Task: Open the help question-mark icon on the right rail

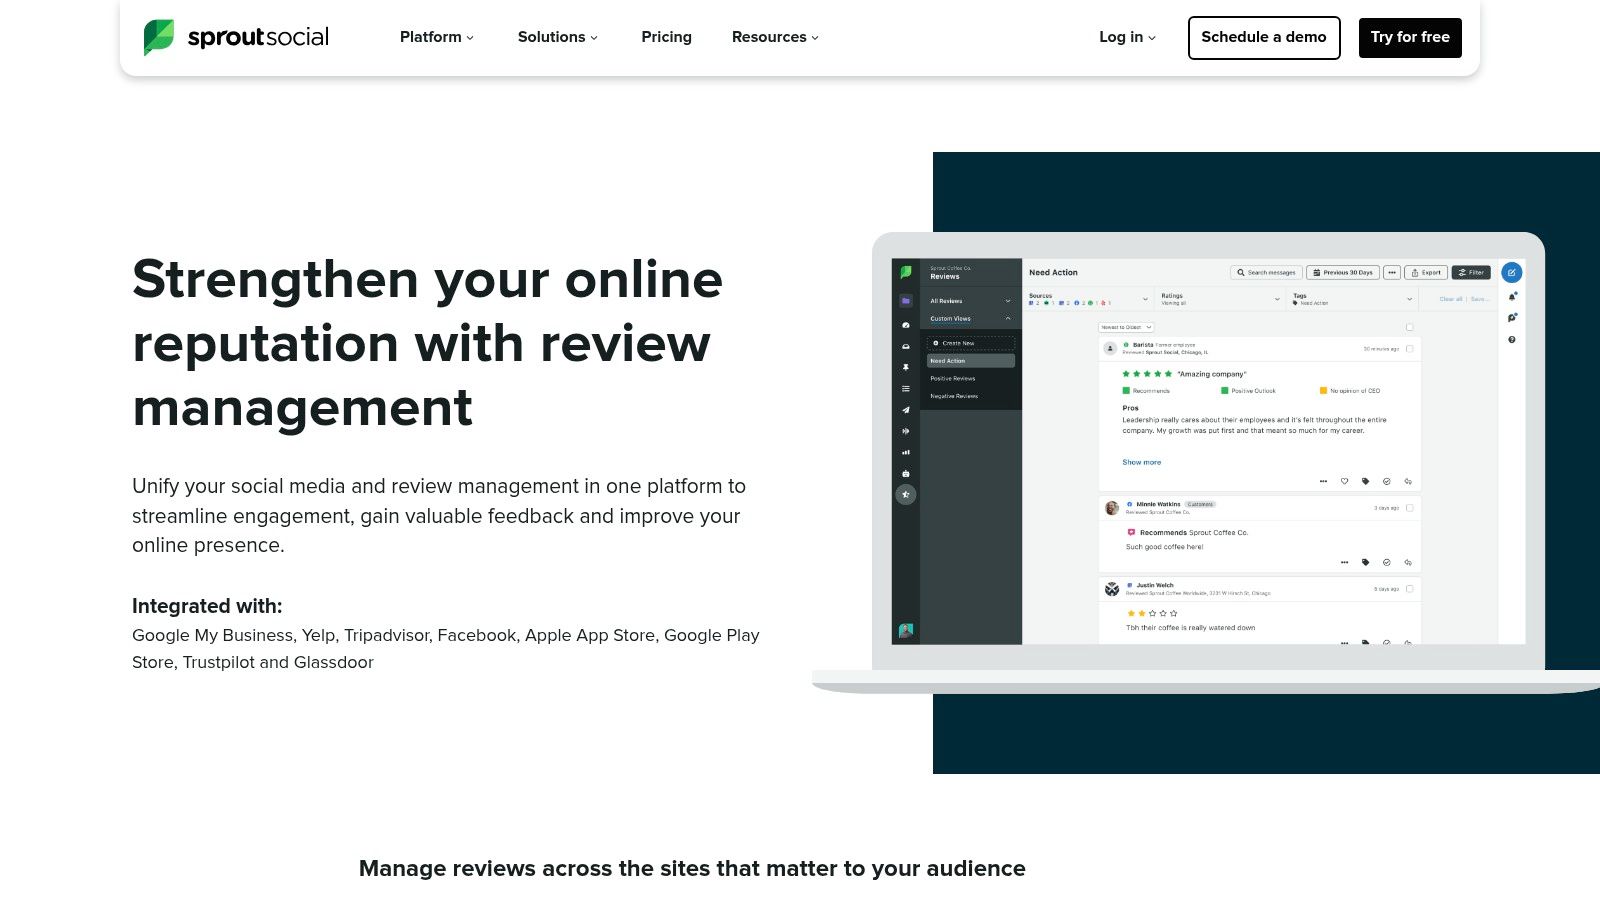Action: [x=1512, y=339]
